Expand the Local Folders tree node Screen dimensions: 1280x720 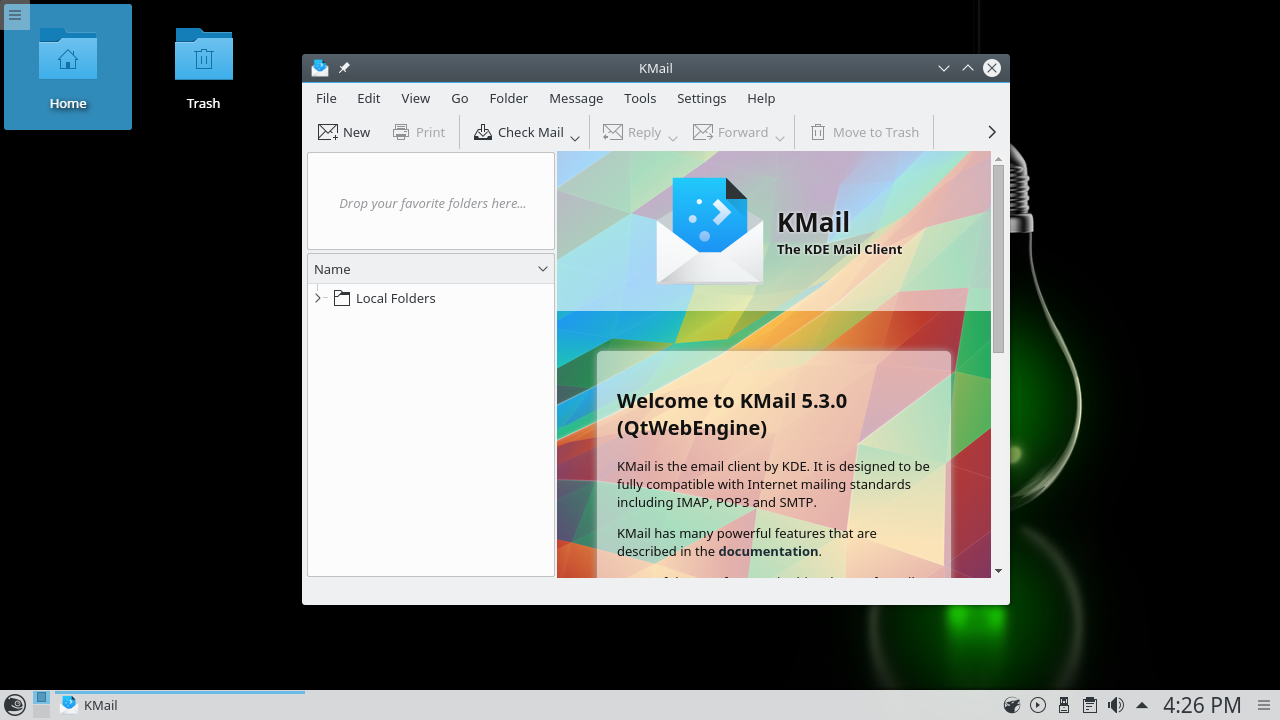(x=318, y=298)
